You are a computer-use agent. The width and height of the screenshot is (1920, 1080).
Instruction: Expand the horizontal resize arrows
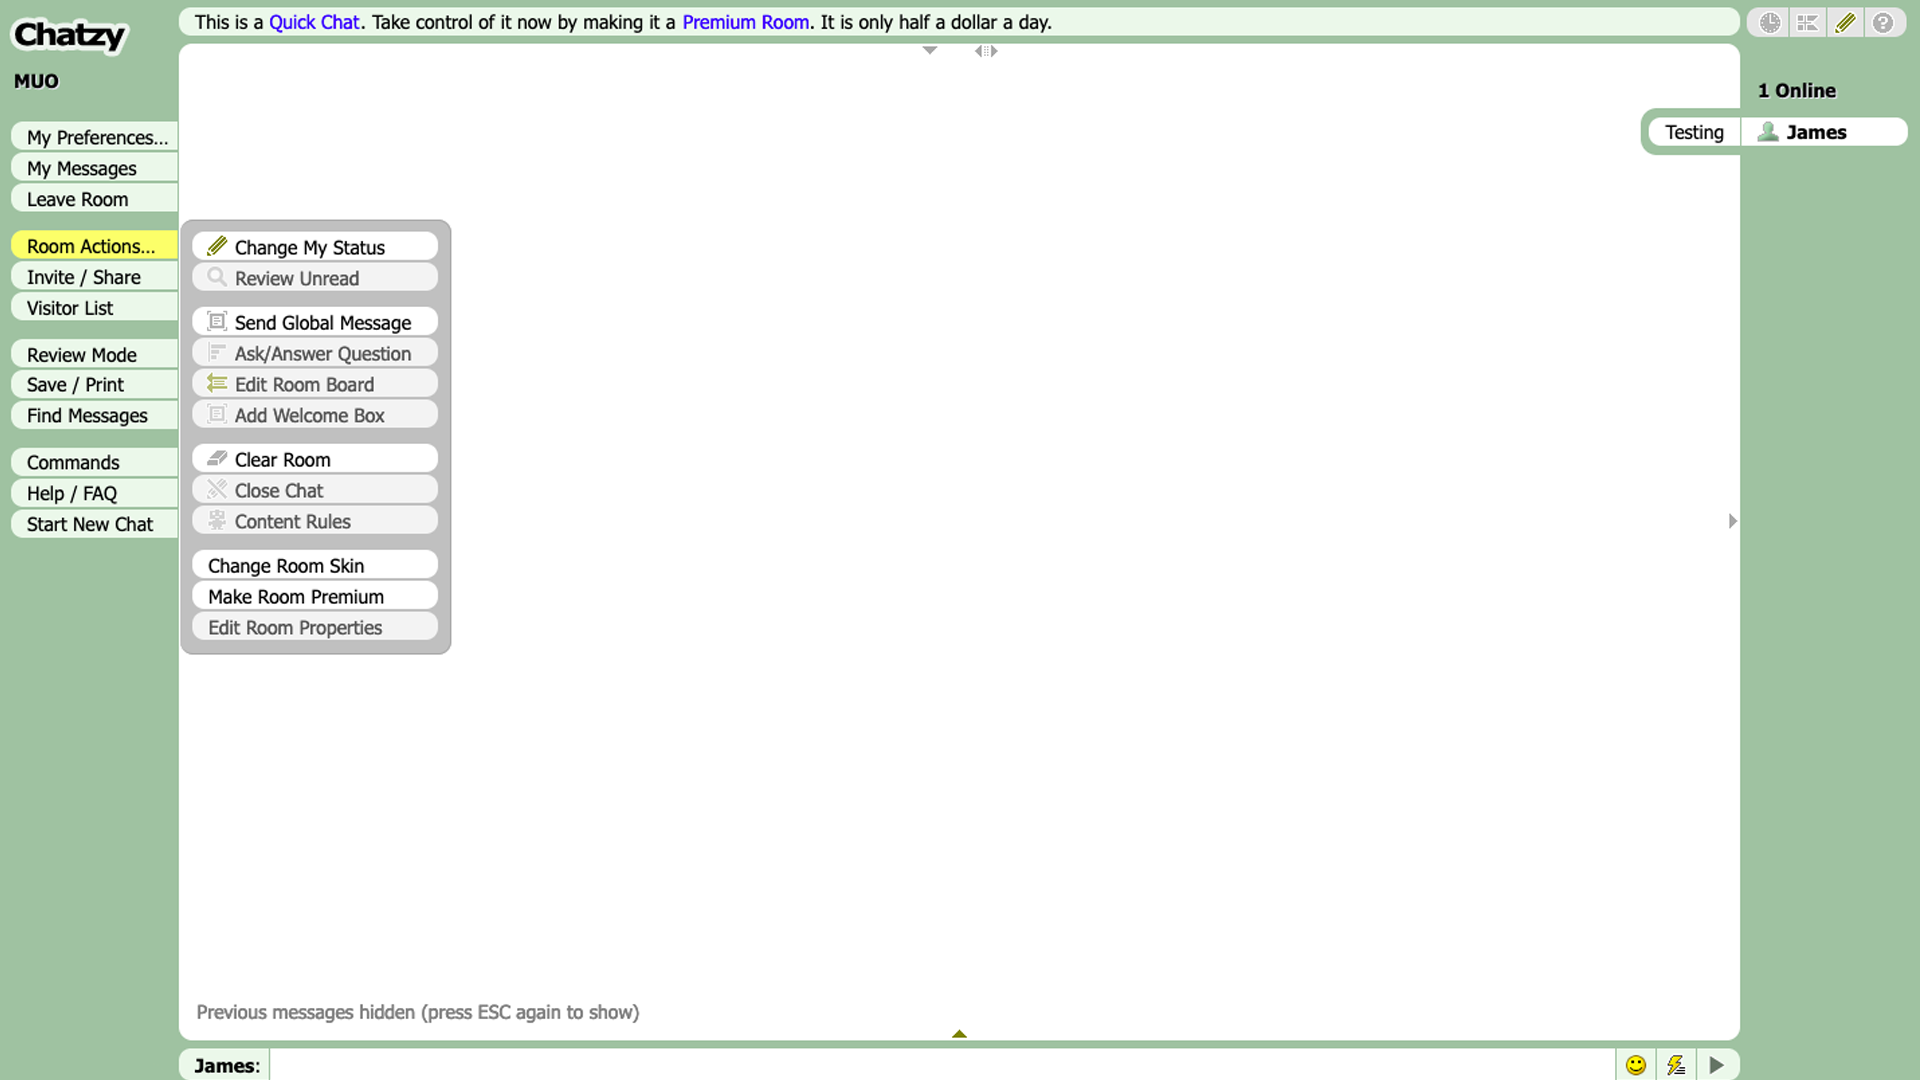(x=986, y=50)
